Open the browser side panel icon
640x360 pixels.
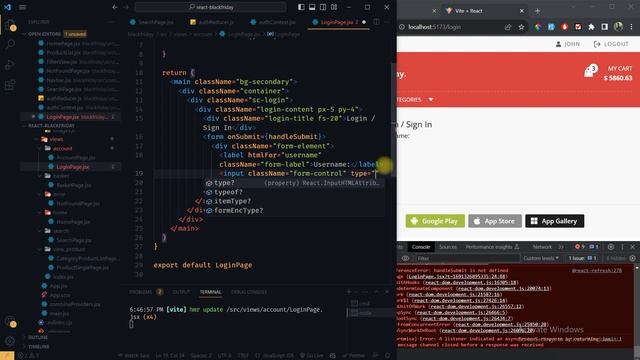(x=604, y=27)
